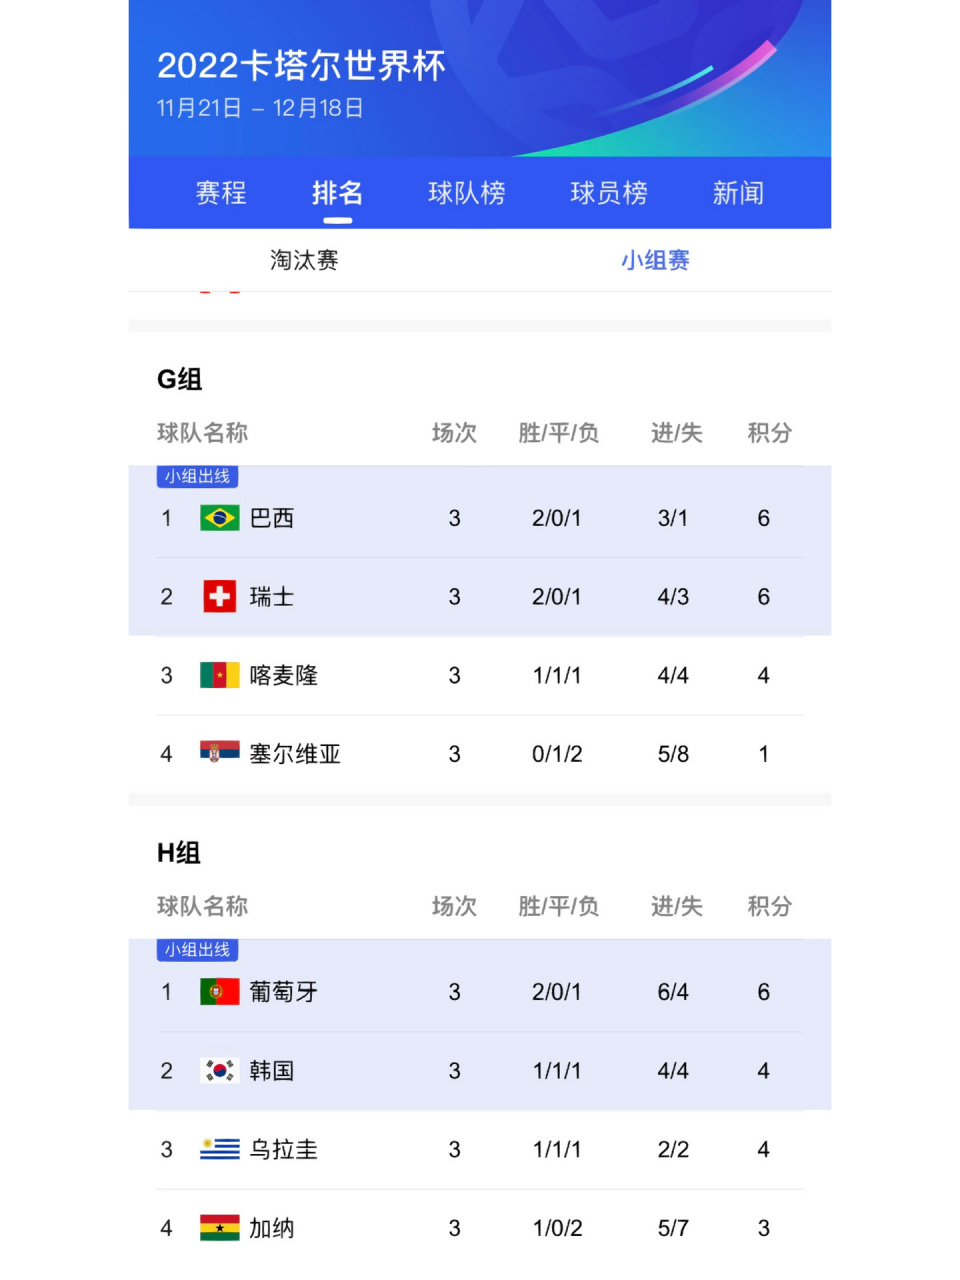Tap the Portugal flag icon
This screenshot has height=1280, width=960.
click(x=219, y=992)
